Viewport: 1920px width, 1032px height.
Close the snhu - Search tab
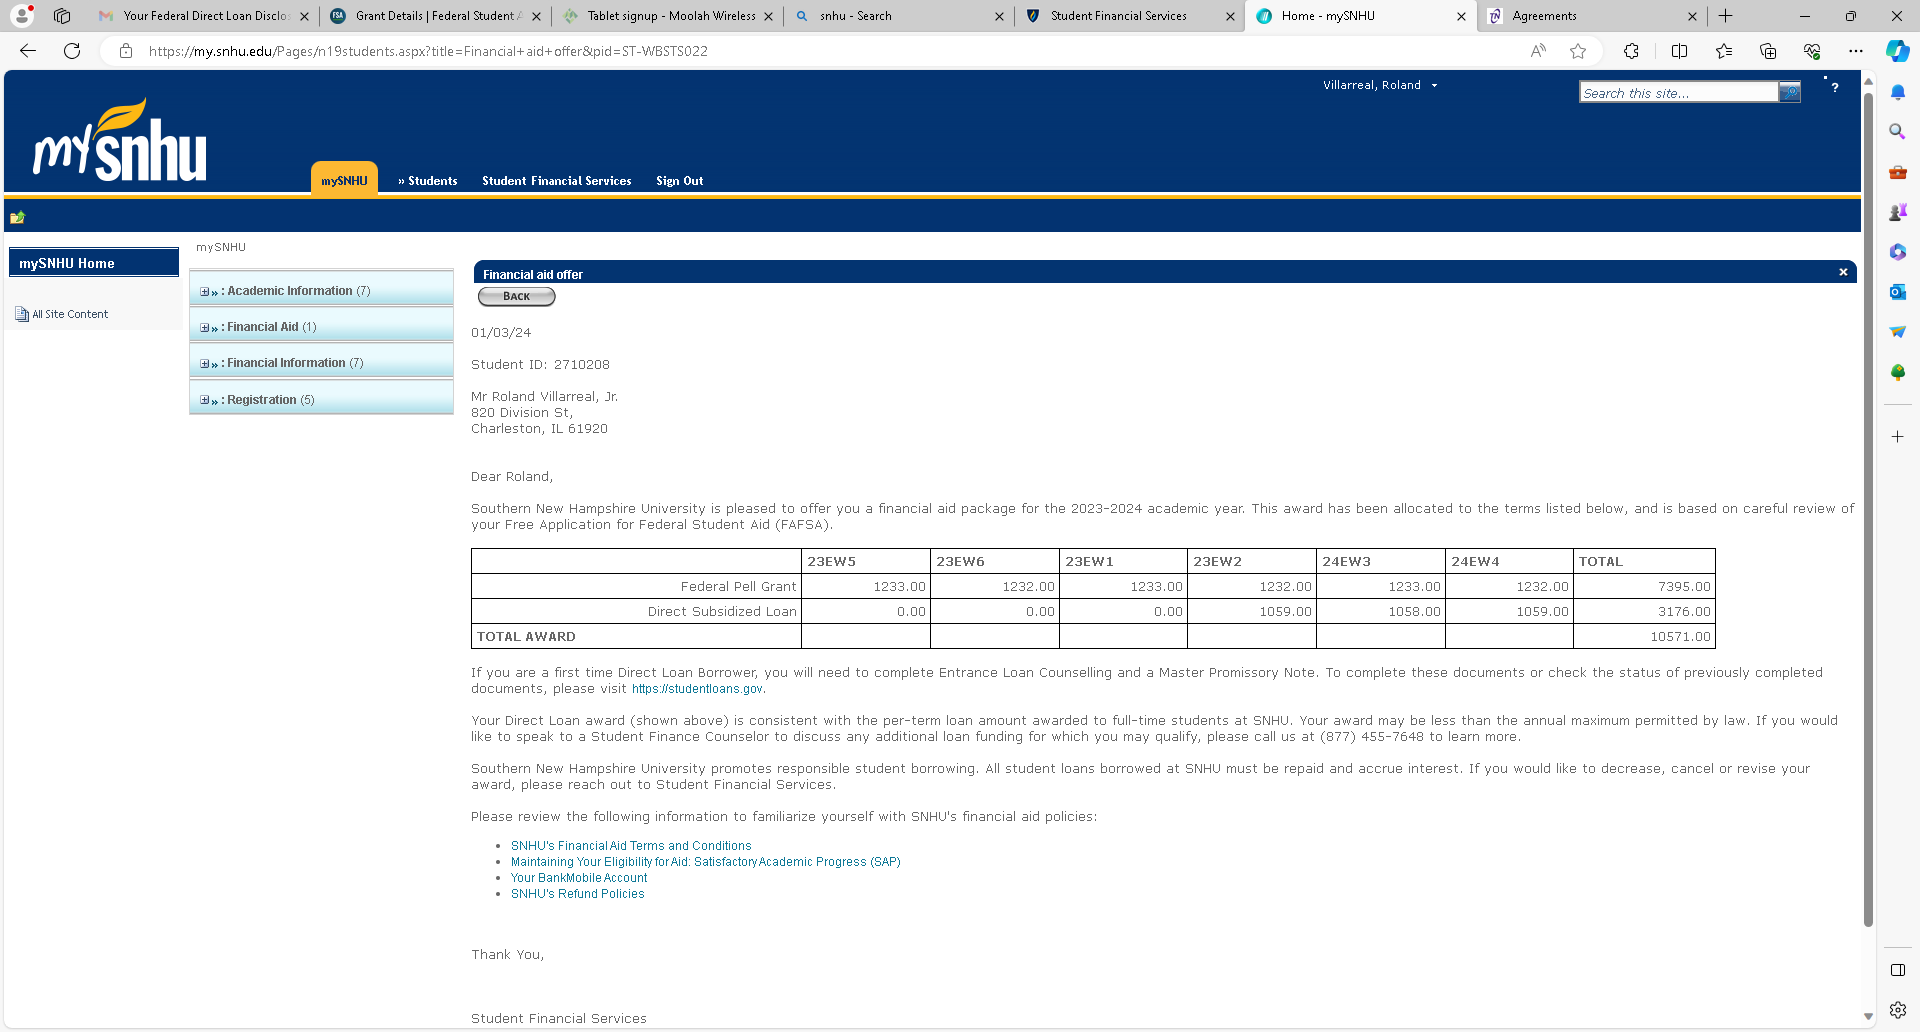point(999,16)
